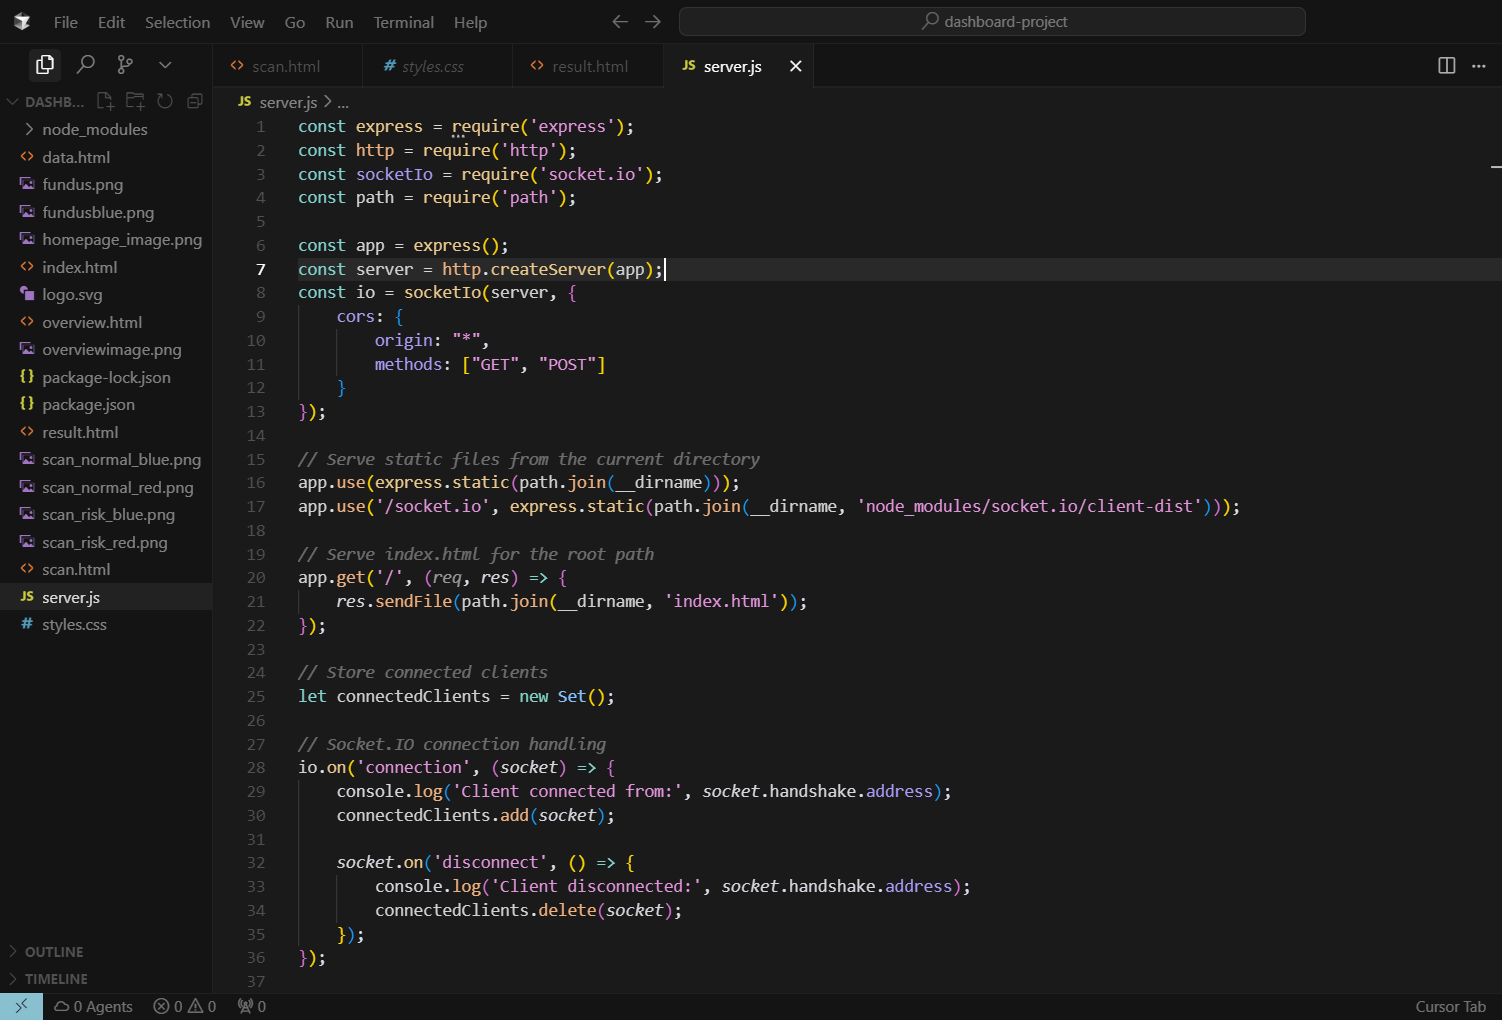
Task: Click the Cursor Tab status entry
Action: point(1450,1006)
